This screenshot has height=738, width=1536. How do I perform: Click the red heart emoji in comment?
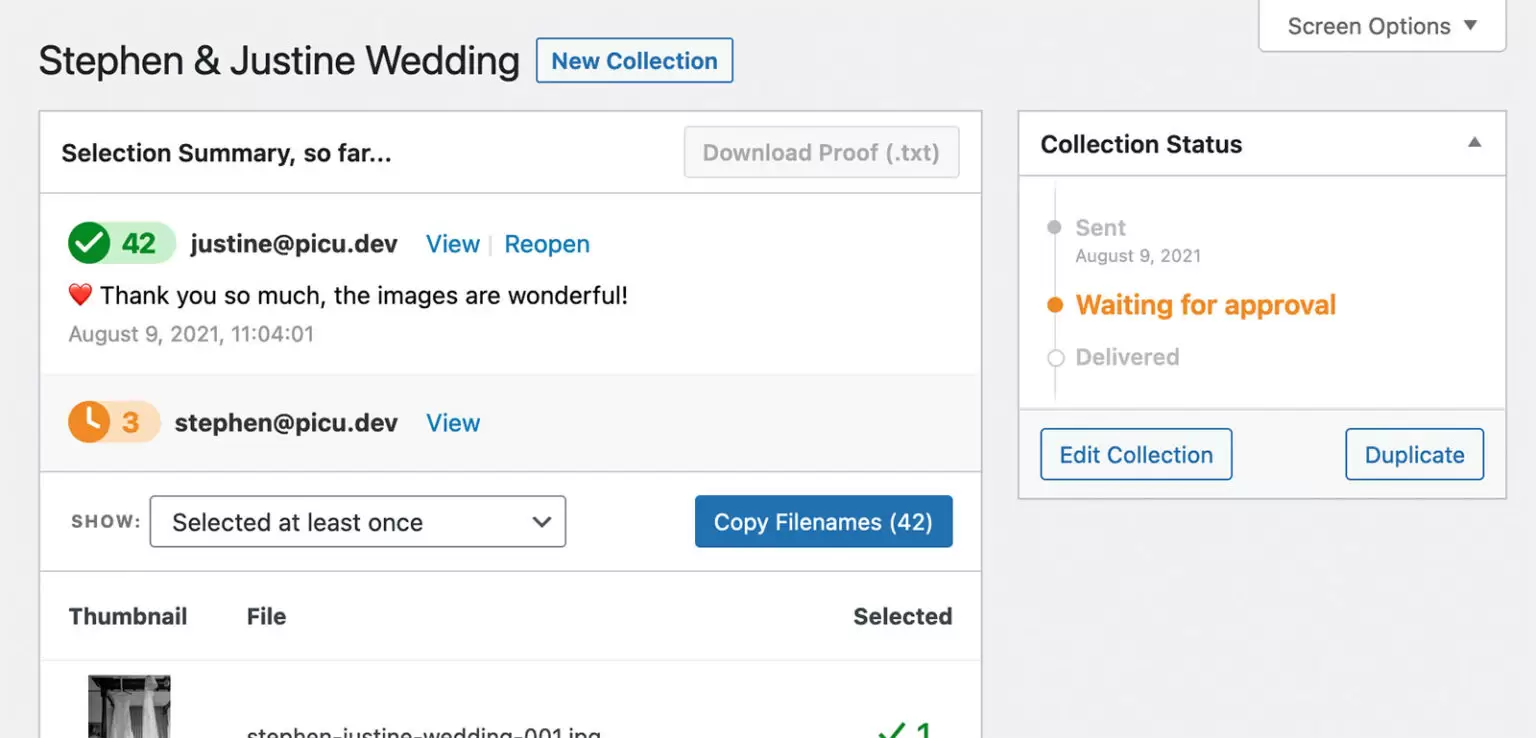[x=80, y=295]
